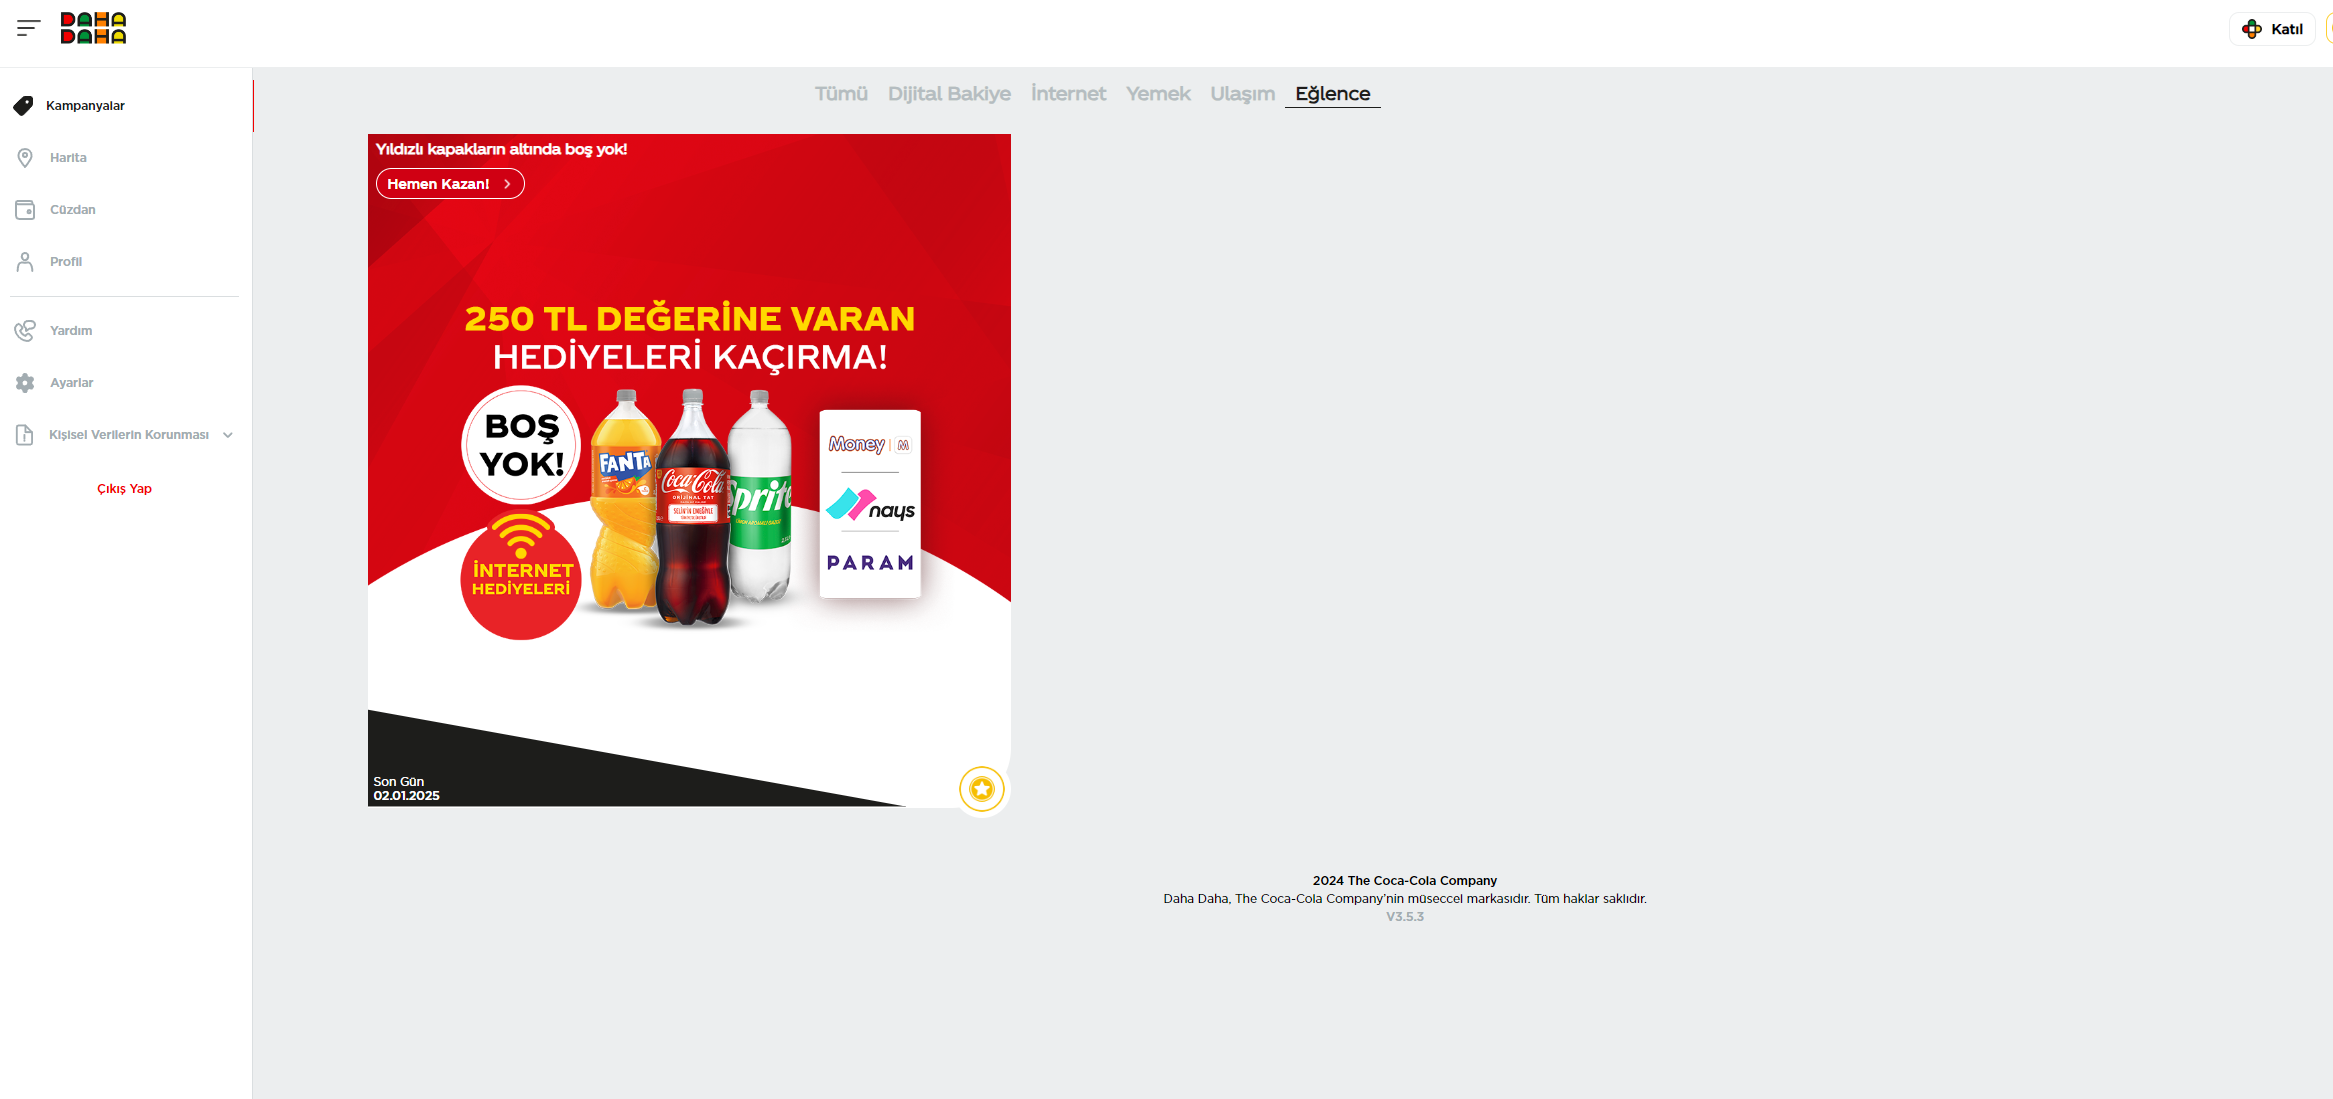
Task: Click the gold star badge on campaign
Action: pyautogui.click(x=981, y=789)
